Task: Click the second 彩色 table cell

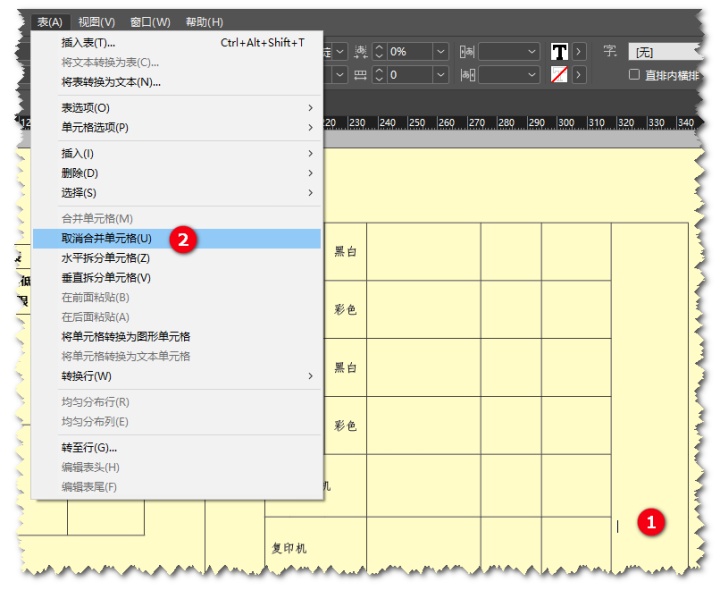Action: click(345, 426)
